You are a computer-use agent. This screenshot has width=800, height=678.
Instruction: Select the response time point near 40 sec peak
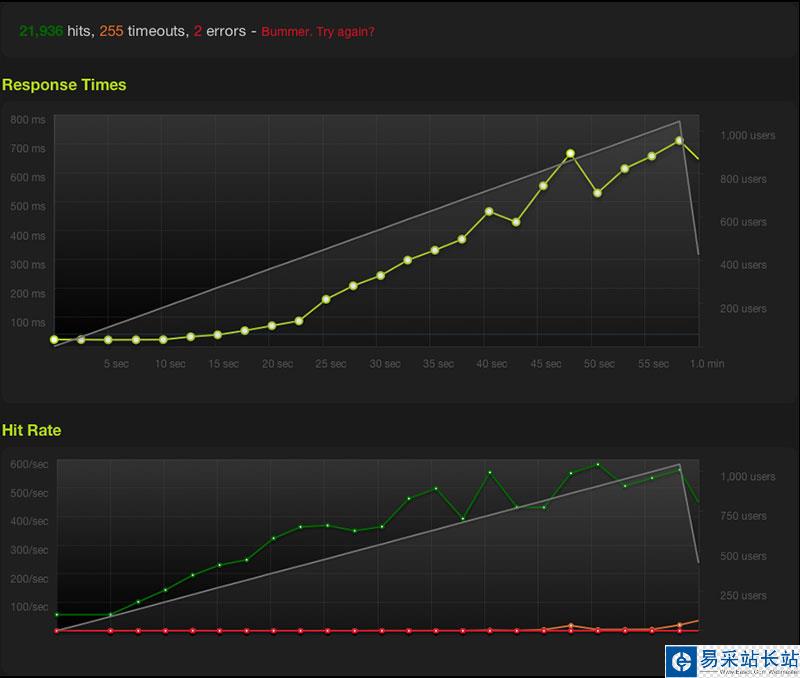(489, 211)
